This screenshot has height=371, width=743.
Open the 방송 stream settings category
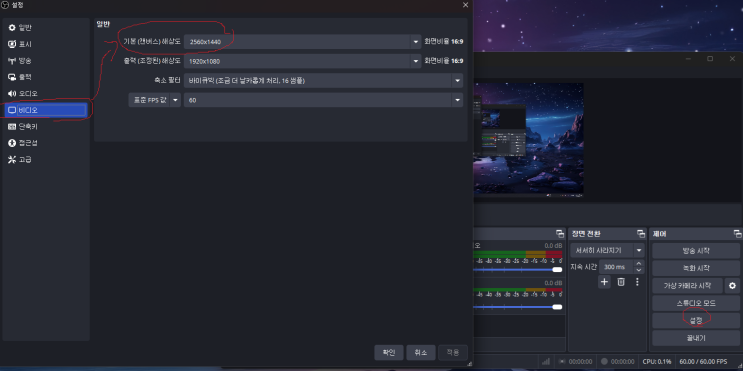pos(45,61)
